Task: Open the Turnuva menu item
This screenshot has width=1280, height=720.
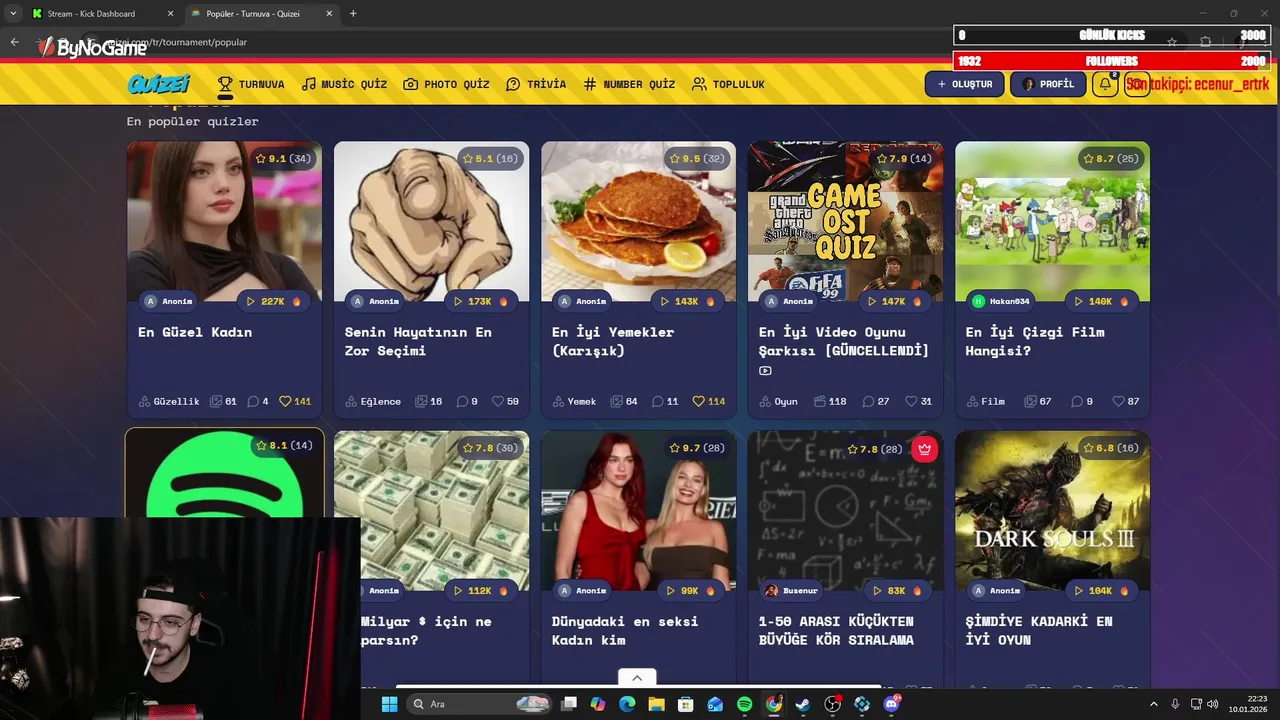Action: (x=251, y=84)
